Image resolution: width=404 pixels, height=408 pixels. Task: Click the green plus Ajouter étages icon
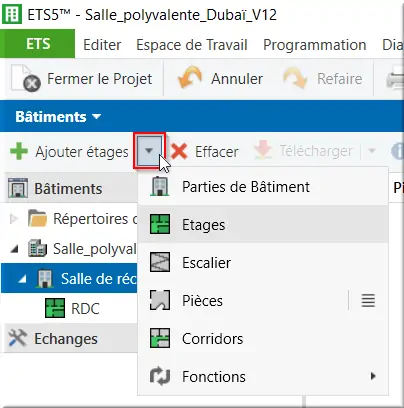(x=19, y=151)
